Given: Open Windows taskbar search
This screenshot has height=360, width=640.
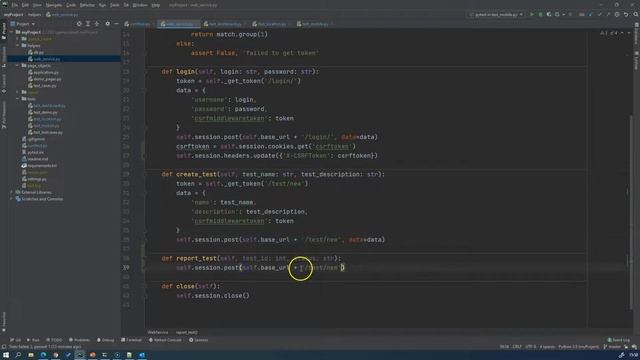Looking at the screenshot, I should (x=18, y=355).
